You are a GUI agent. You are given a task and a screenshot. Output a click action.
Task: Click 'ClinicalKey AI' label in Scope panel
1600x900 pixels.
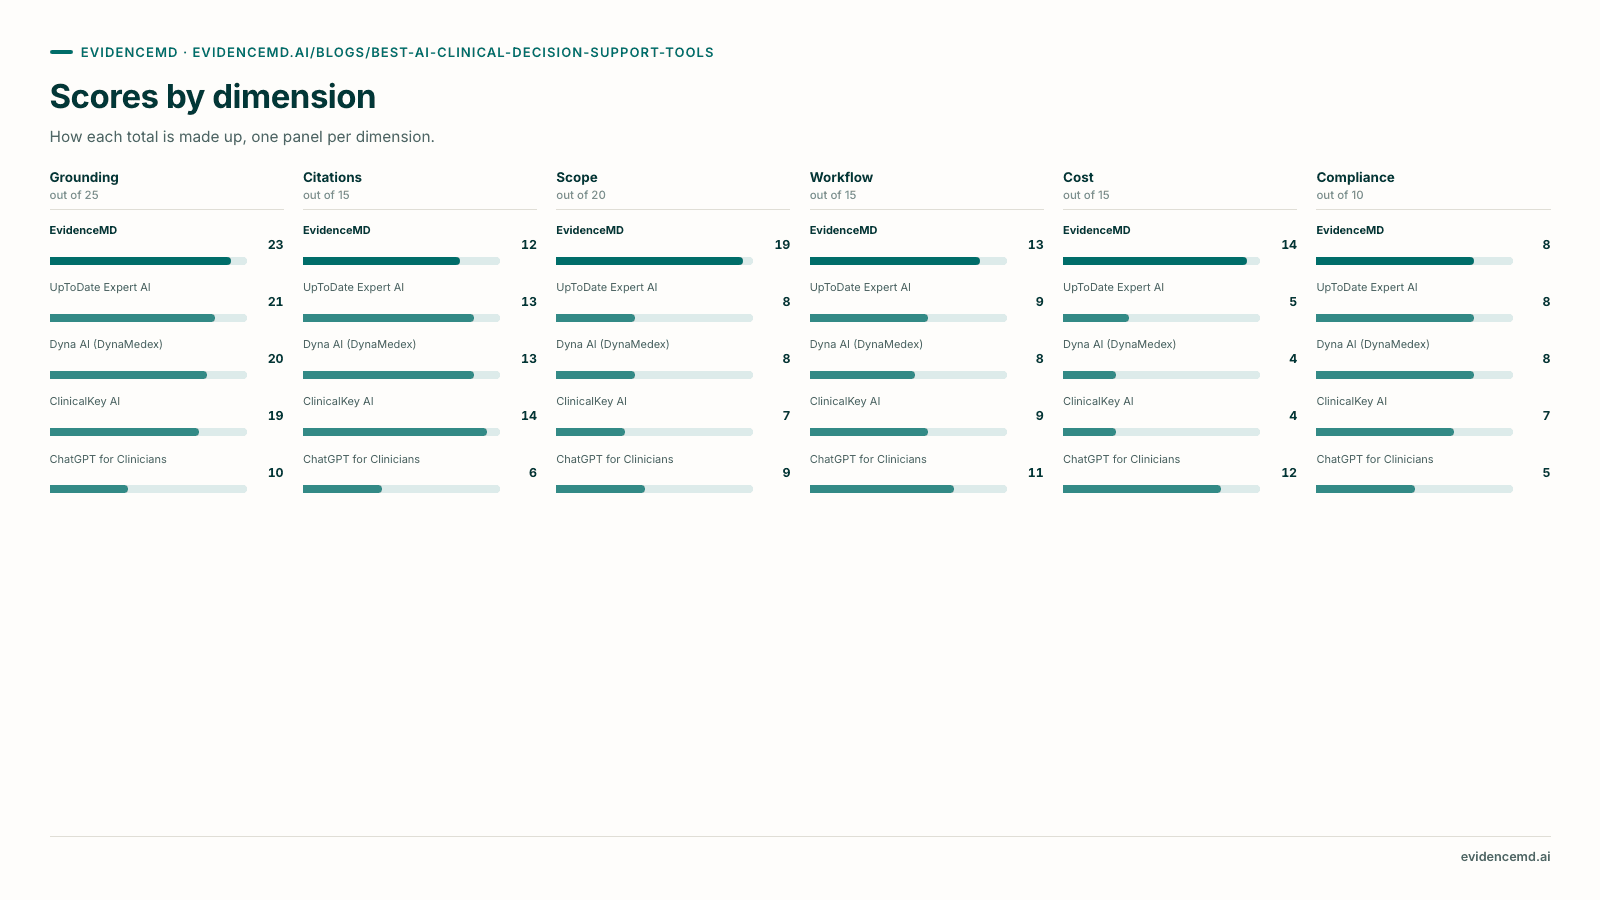tap(591, 401)
